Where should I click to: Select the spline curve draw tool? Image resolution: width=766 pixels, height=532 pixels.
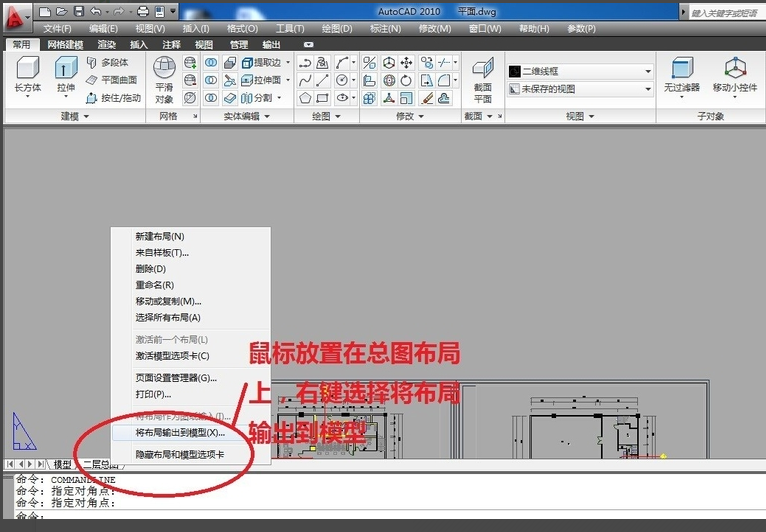(305, 80)
